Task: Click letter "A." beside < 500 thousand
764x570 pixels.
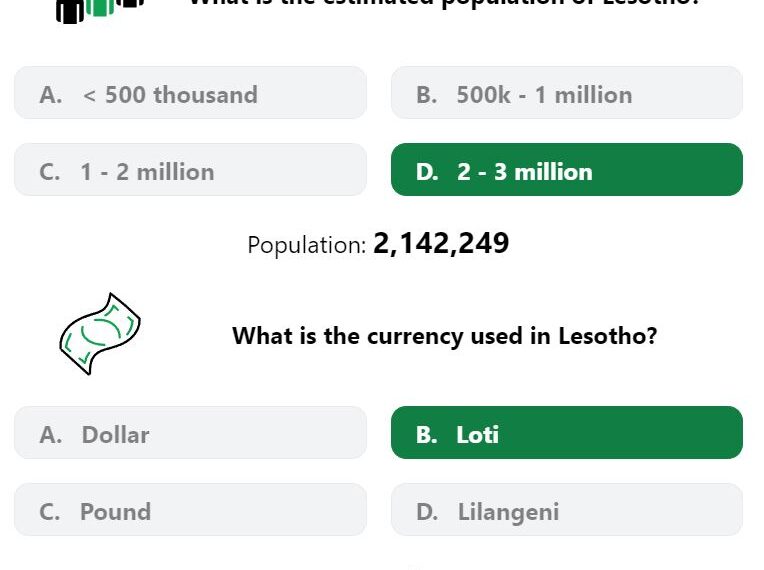Action: pyautogui.click(x=51, y=95)
